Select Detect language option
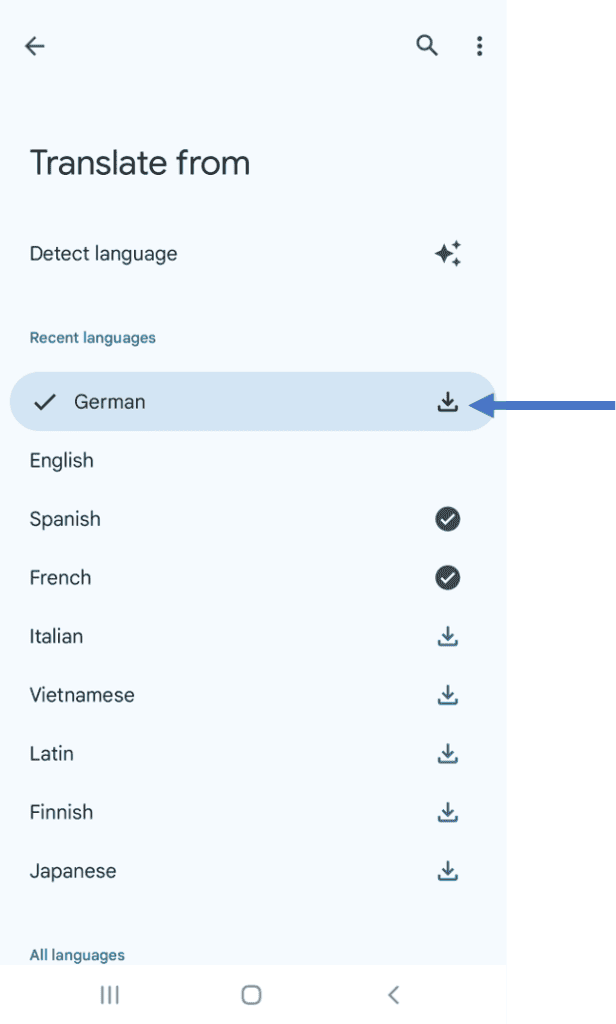This screenshot has width=616, height=1024. [x=103, y=253]
